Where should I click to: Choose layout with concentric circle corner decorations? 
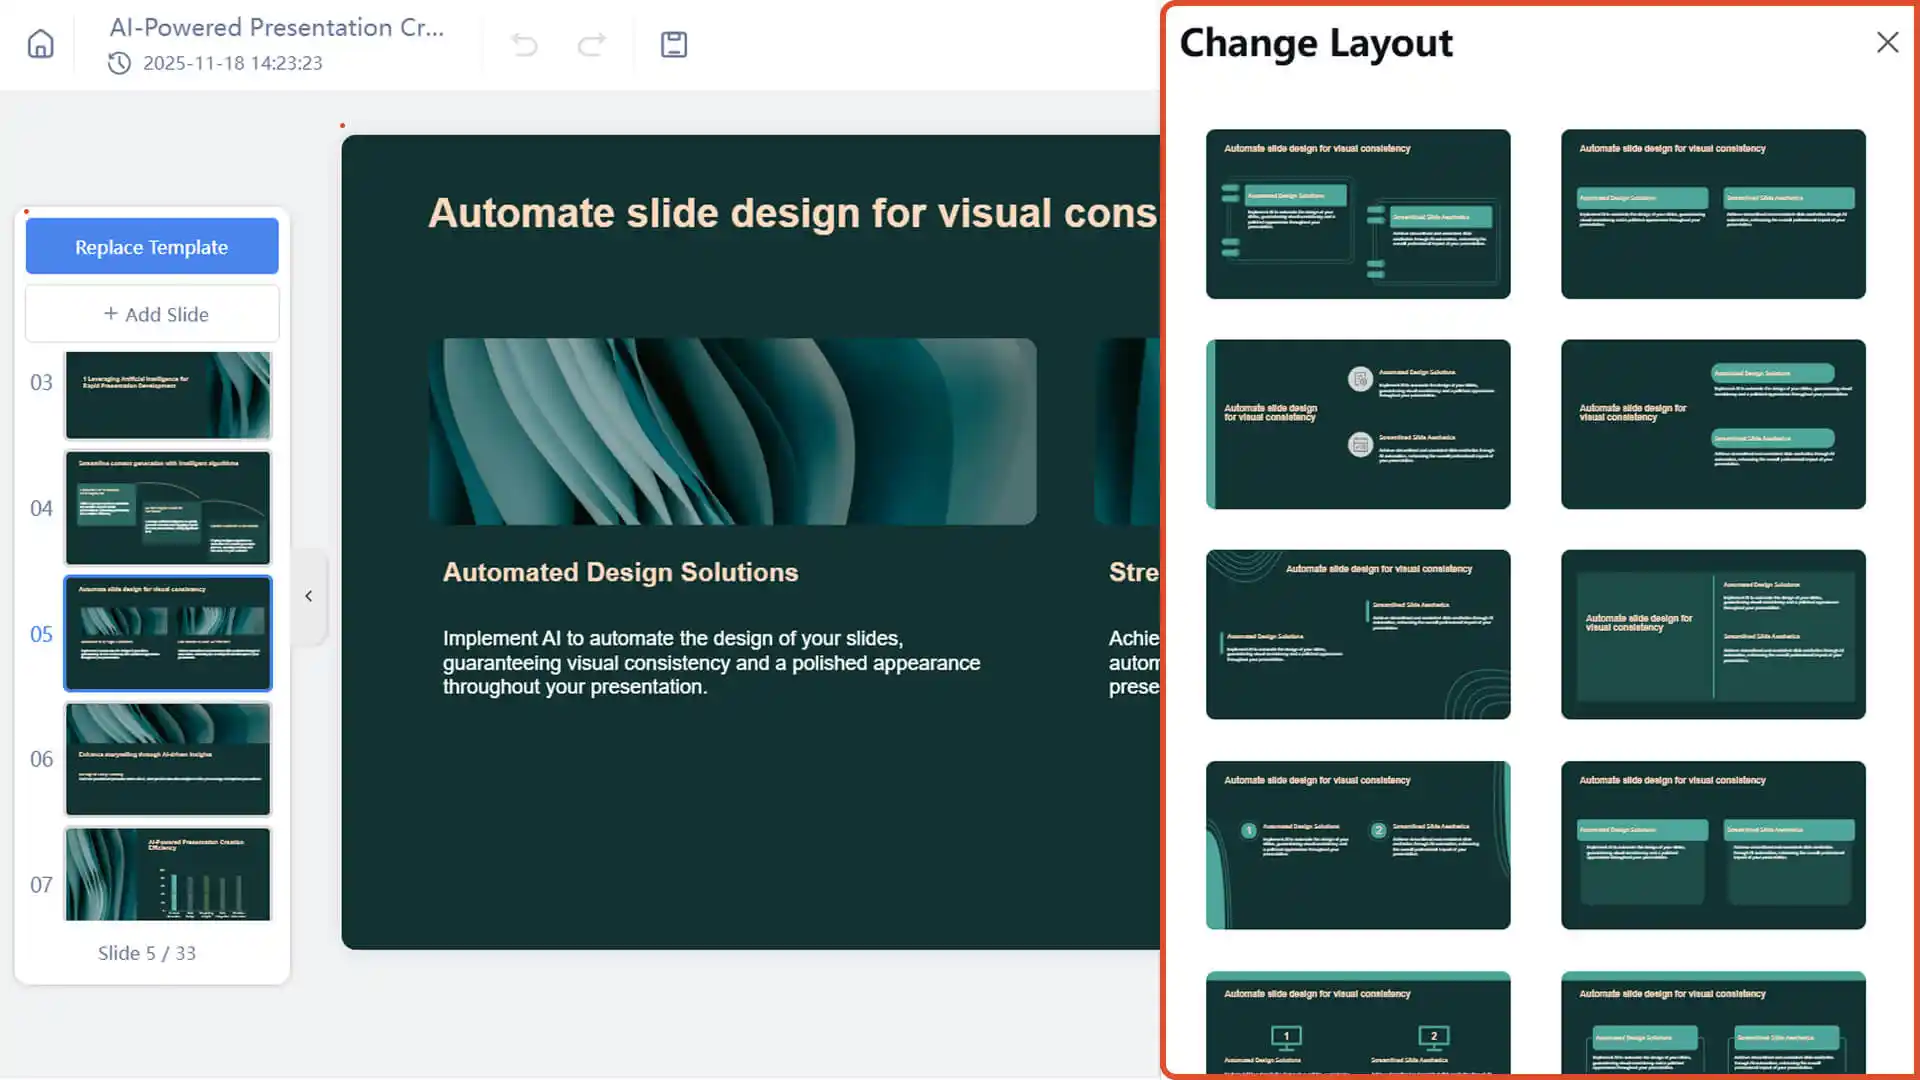[x=1358, y=634]
